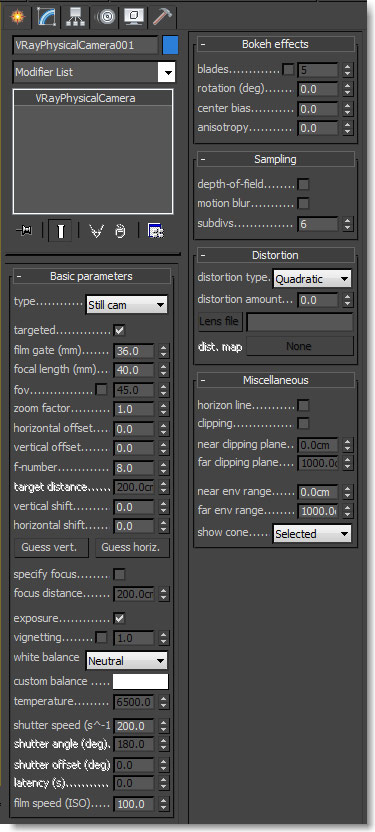The height and width of the screenshot is (832, 375).
Task: Open the Display panel tab
Action: (134, 17)
